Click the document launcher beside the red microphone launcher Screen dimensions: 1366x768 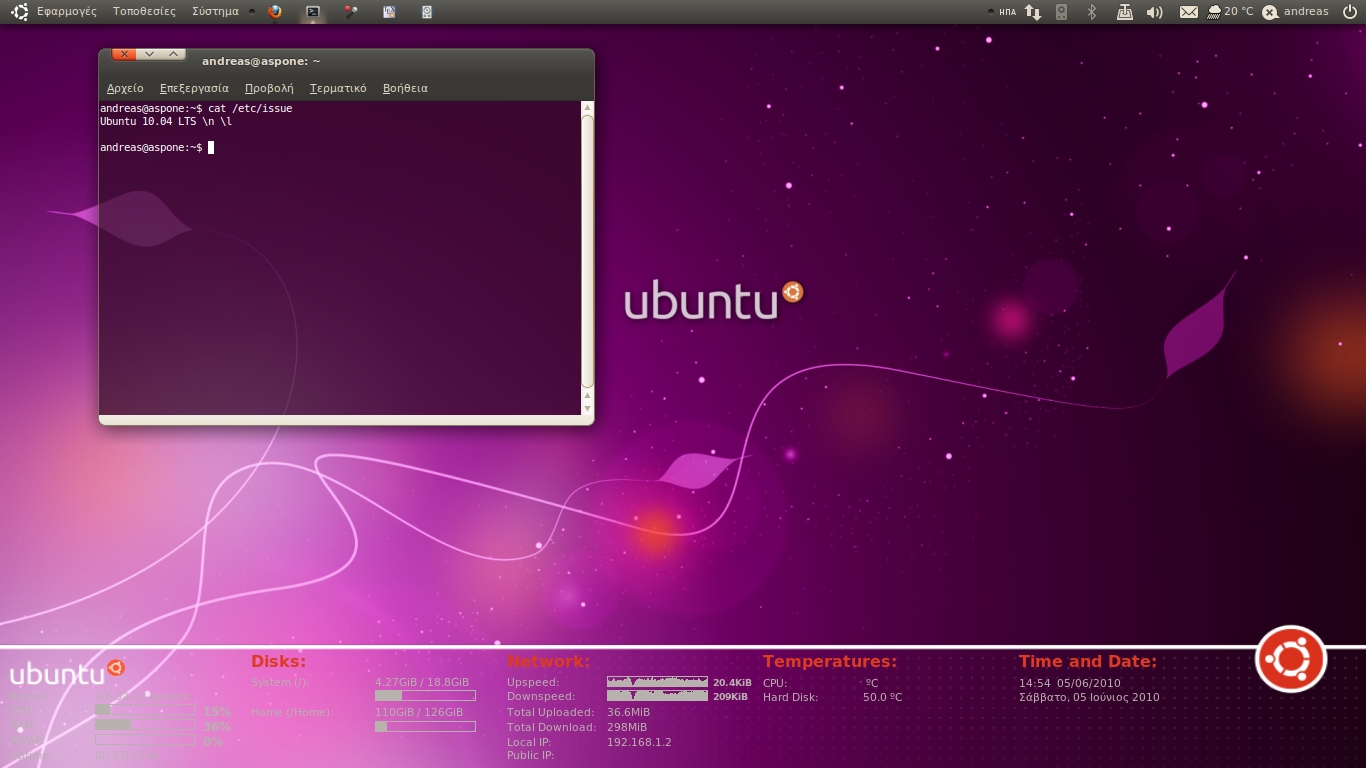coord(389,12)
